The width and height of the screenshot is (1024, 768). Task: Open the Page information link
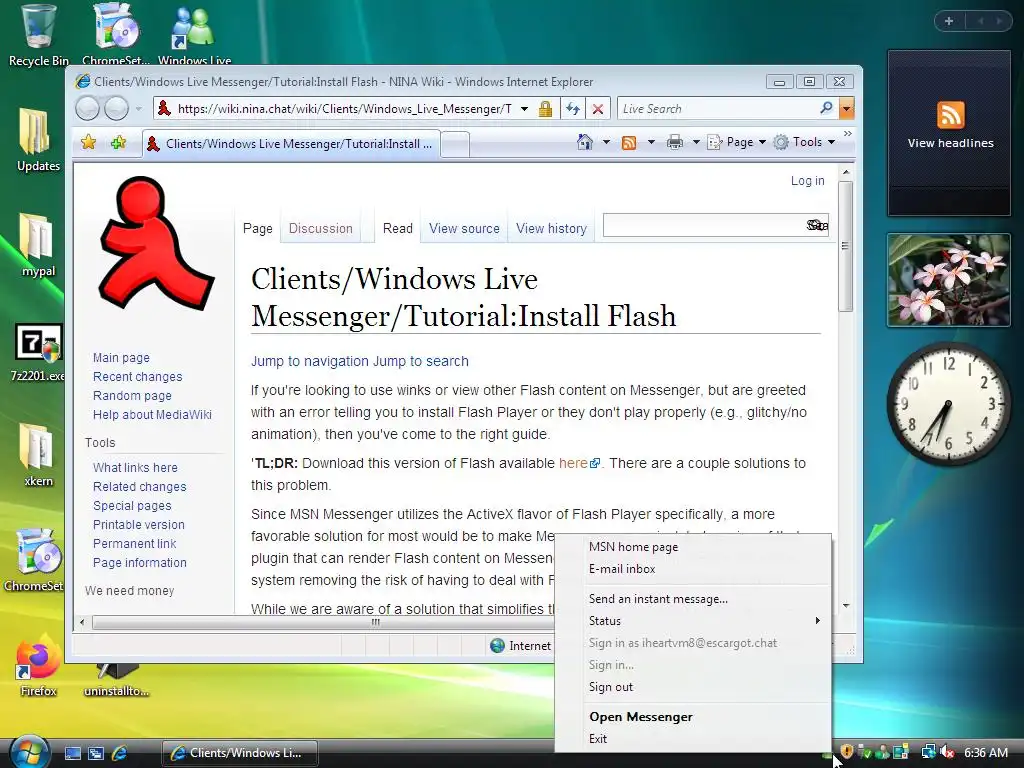140,562
